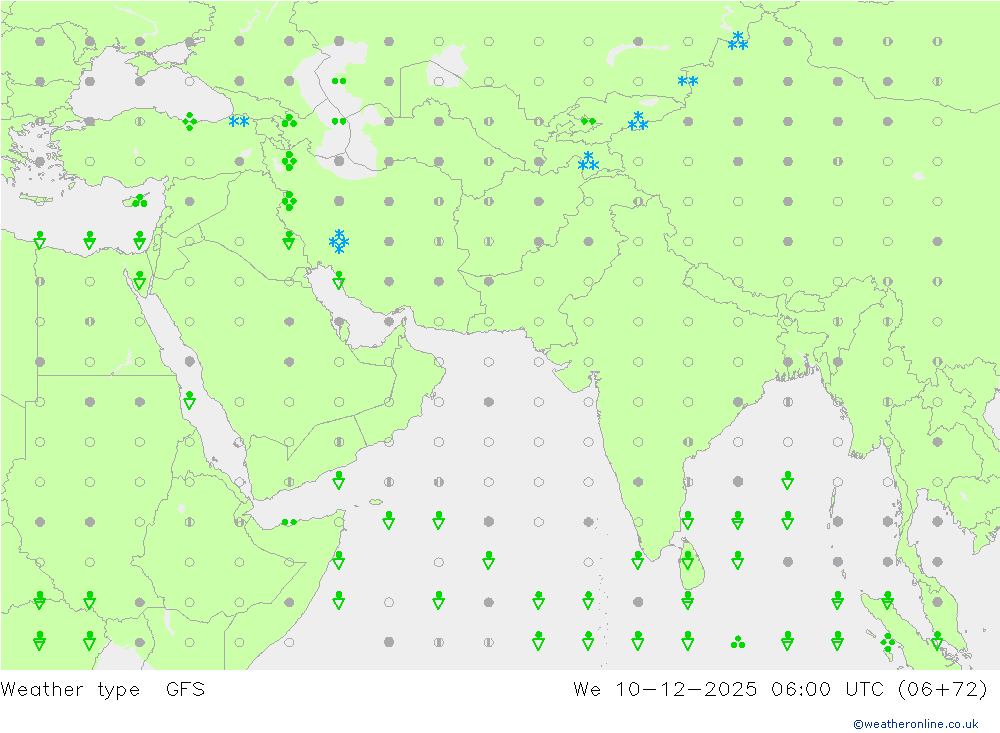Click the topmost snow symbol on the map
The height and width of the screenshot is (733, 1000).
point(738,41)
